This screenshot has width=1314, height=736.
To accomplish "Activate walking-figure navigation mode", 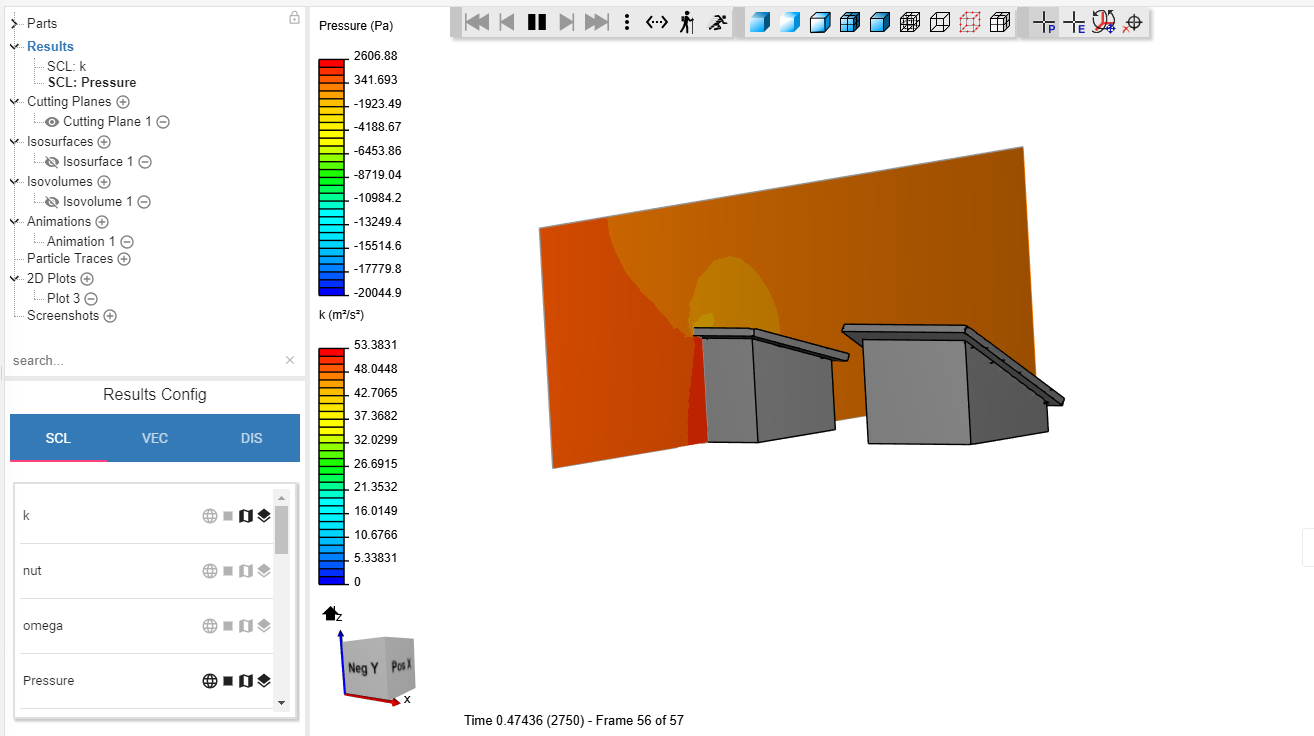I will coord(686,22).
